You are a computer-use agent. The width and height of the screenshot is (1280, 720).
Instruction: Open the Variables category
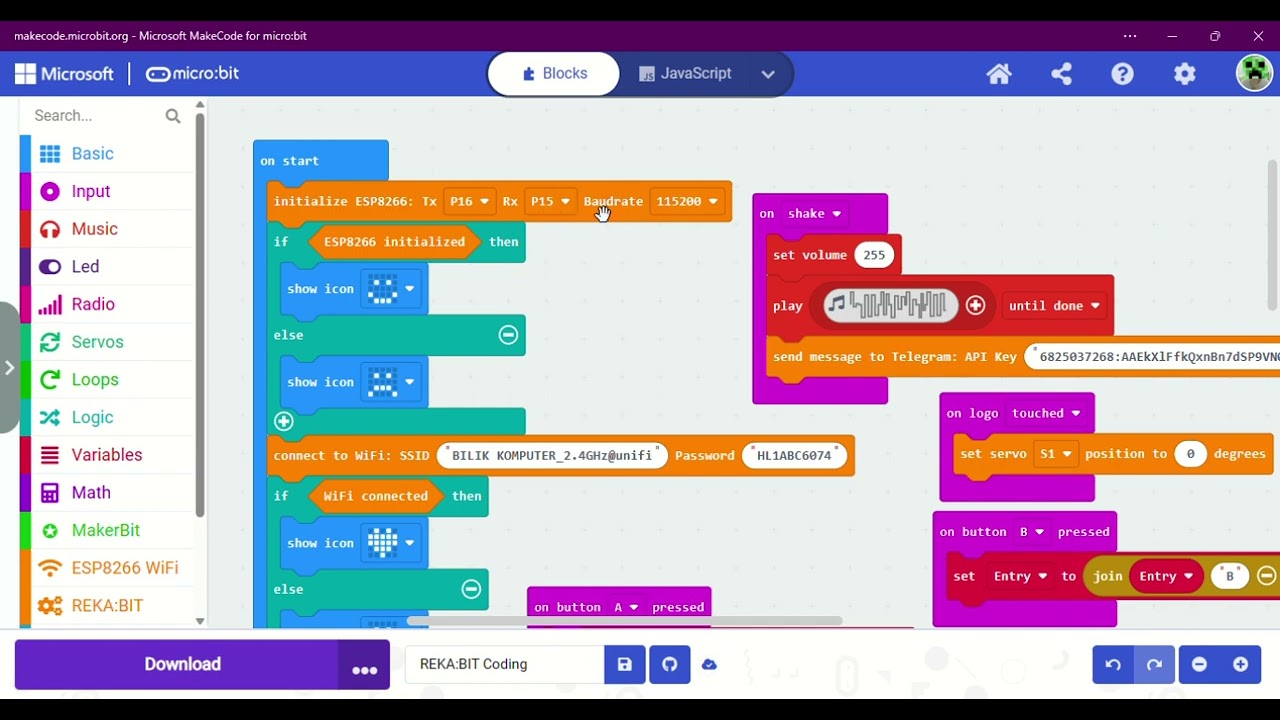[107, 455]
